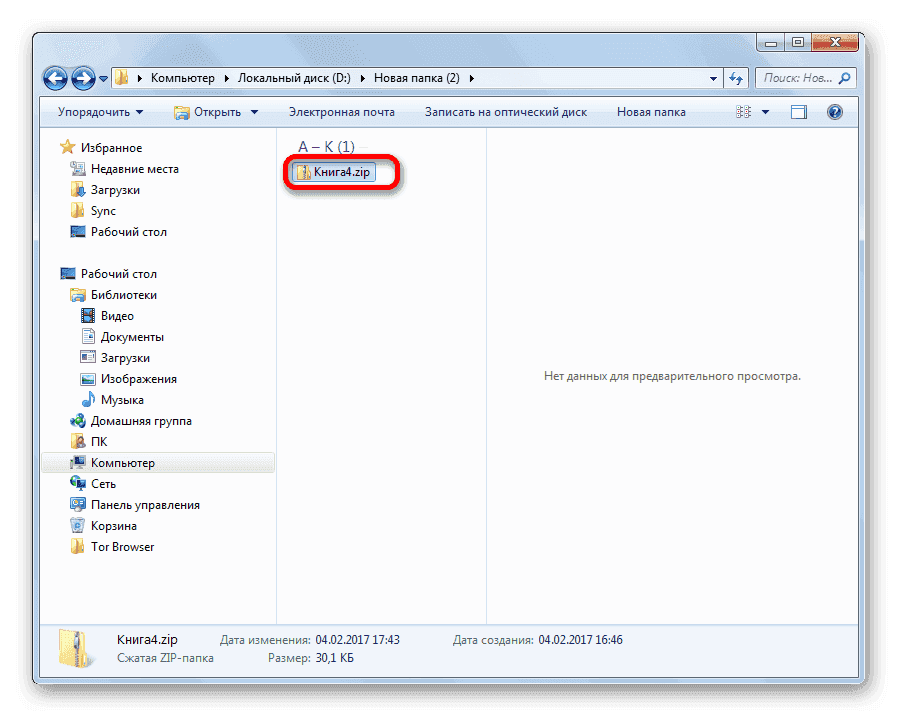Click the Корзина recycle bin icon
The width and height of the screenshot is (898, 717).
[x=77, y=525]
